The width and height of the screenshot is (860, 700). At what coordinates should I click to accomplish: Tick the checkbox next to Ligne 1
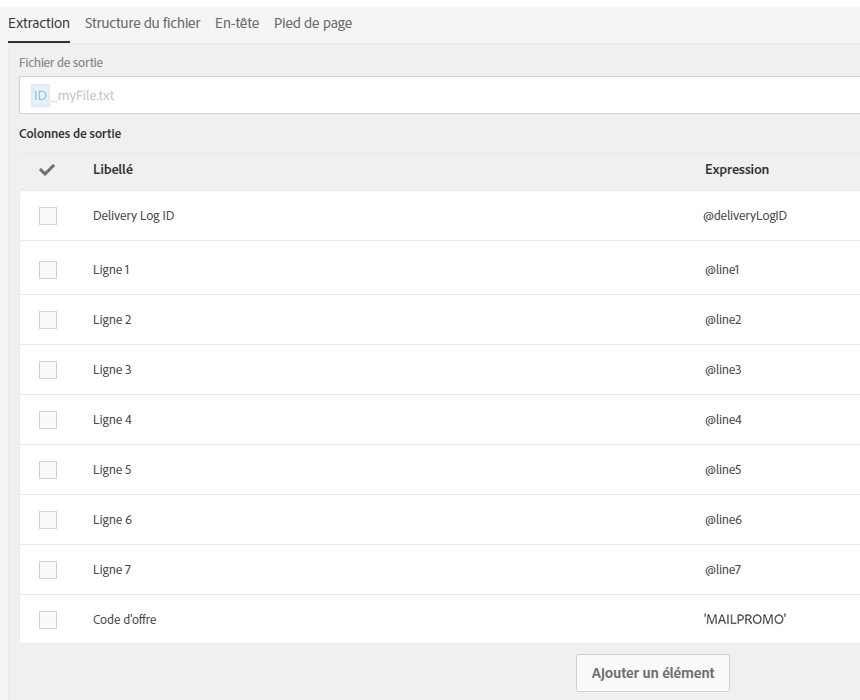point(48,270)
